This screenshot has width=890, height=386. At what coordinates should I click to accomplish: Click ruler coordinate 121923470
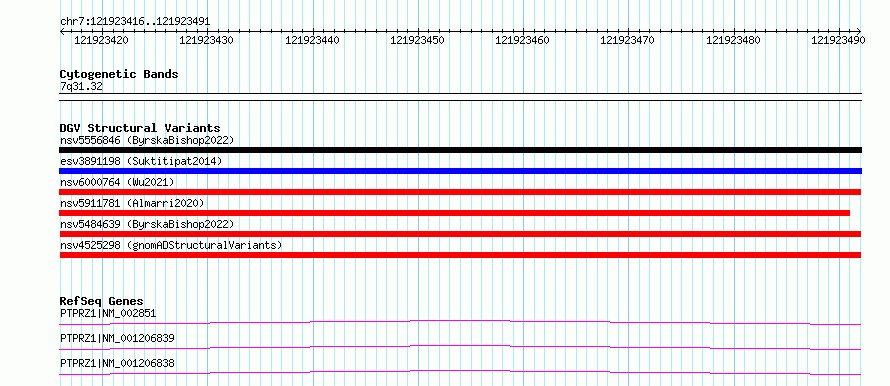(x=627, y=40)
